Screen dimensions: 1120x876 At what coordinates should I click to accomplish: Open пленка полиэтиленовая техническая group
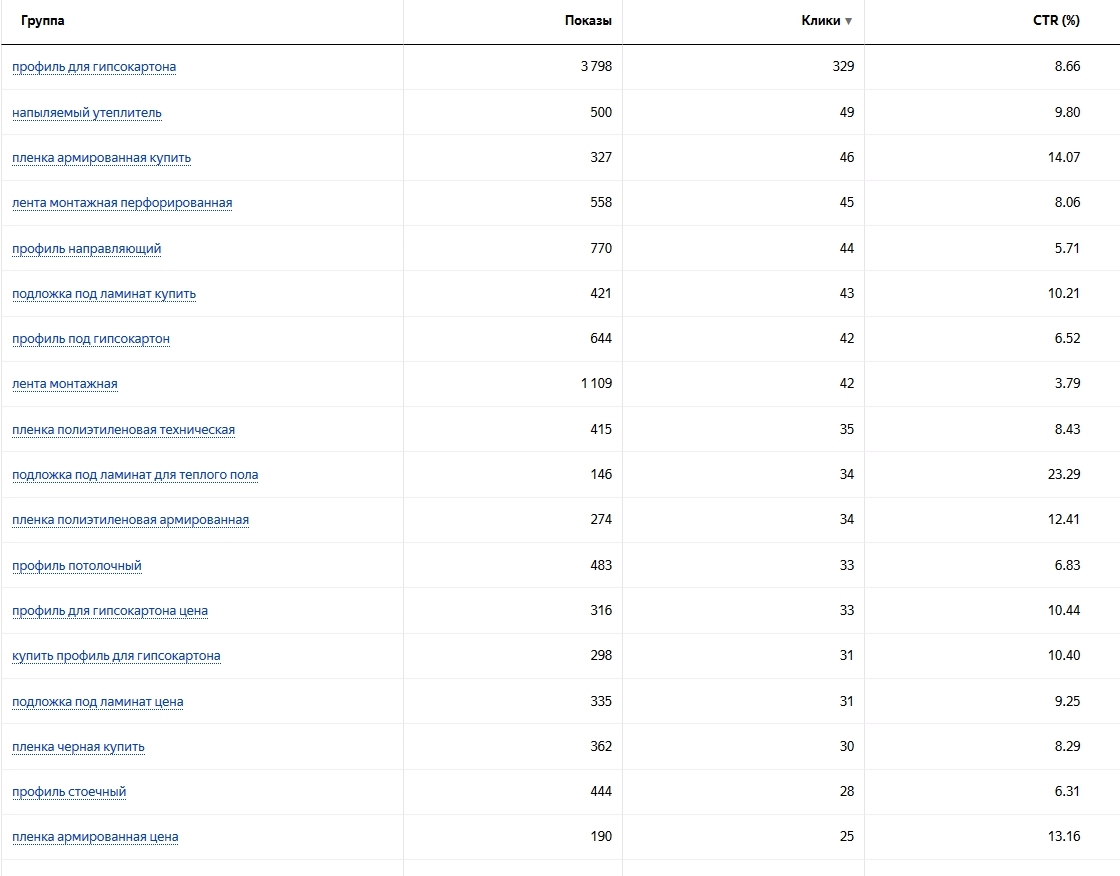[x=123, y=430]
